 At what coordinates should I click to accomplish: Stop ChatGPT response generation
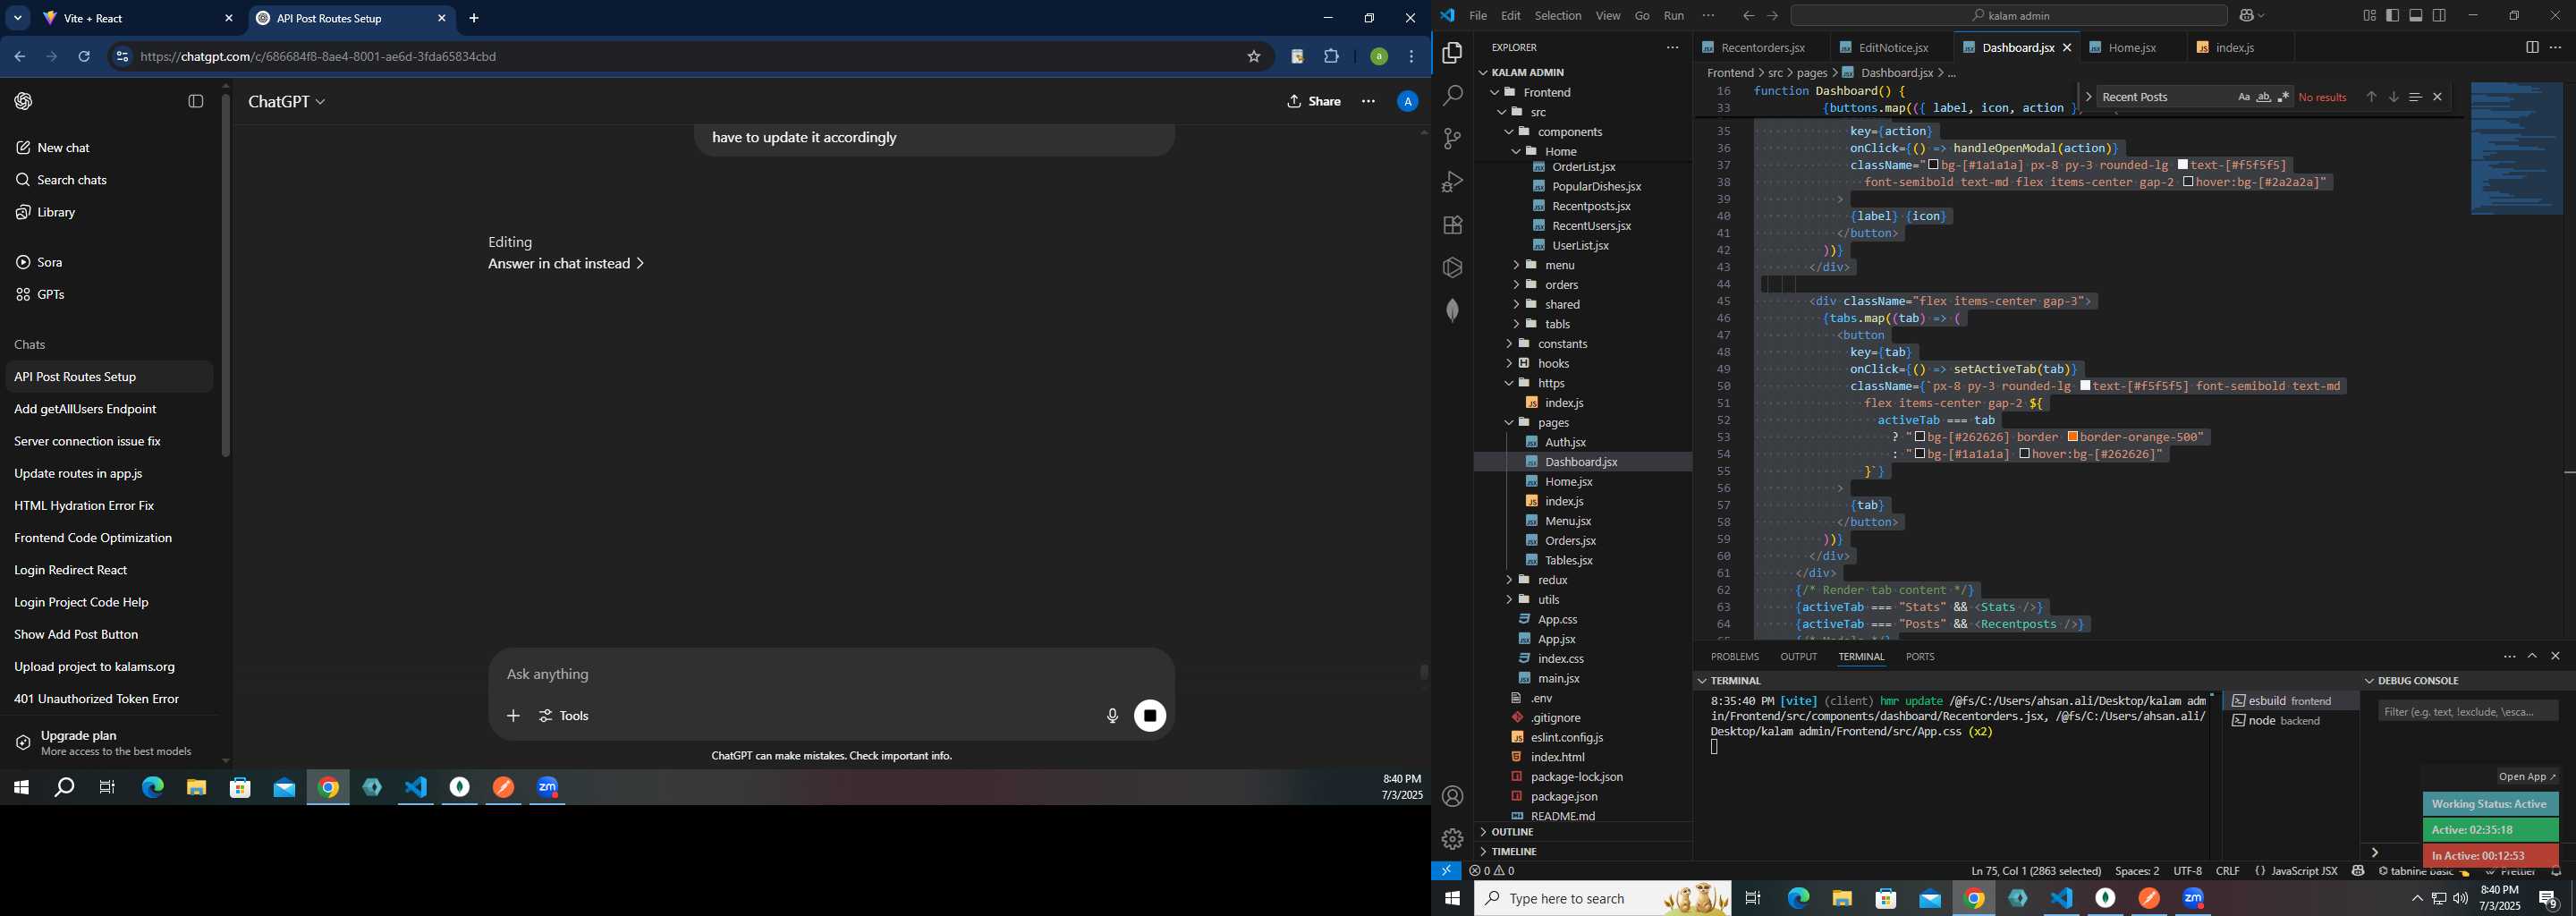click(x=1150, y=716)
